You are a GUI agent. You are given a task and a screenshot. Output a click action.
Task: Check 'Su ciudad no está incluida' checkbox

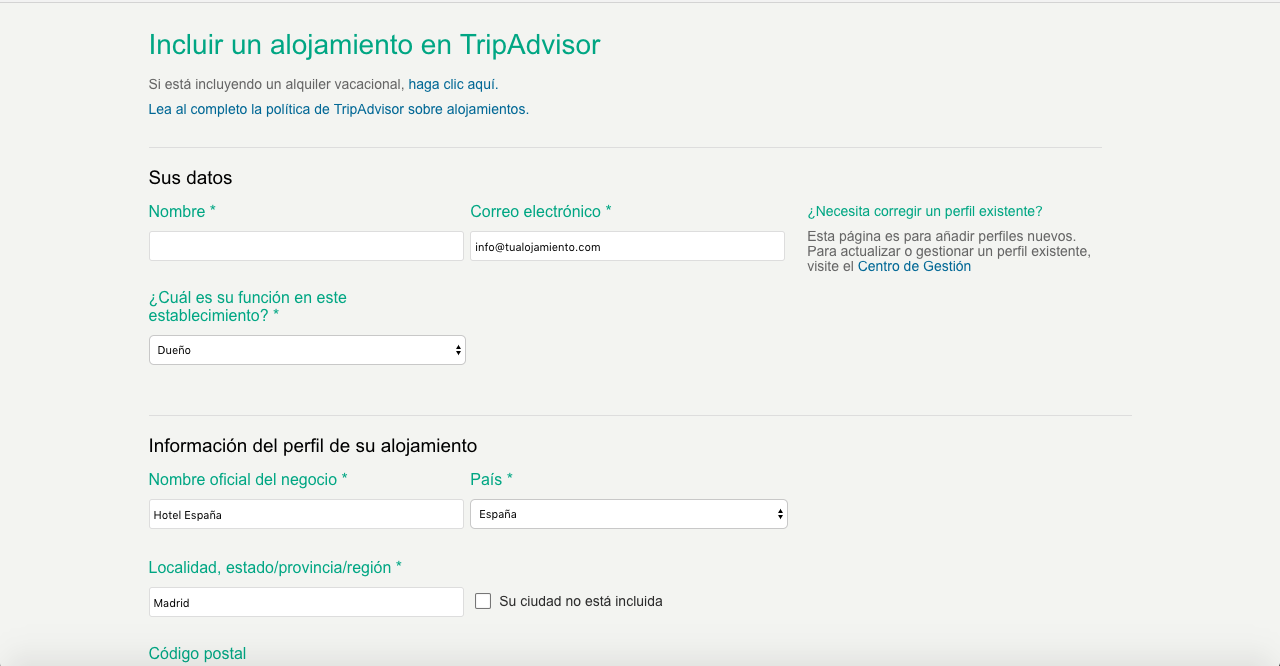[x=483, y=601]
